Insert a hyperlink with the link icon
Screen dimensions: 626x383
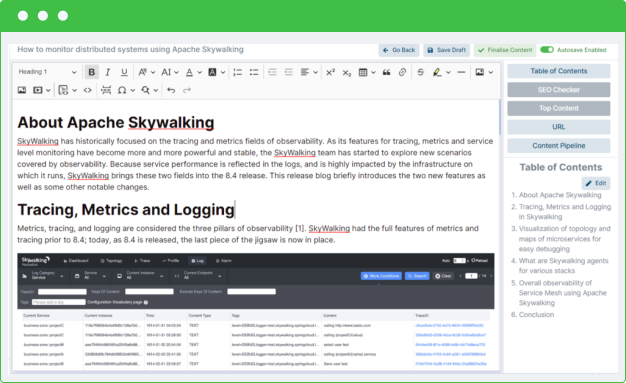pos(402,72)
